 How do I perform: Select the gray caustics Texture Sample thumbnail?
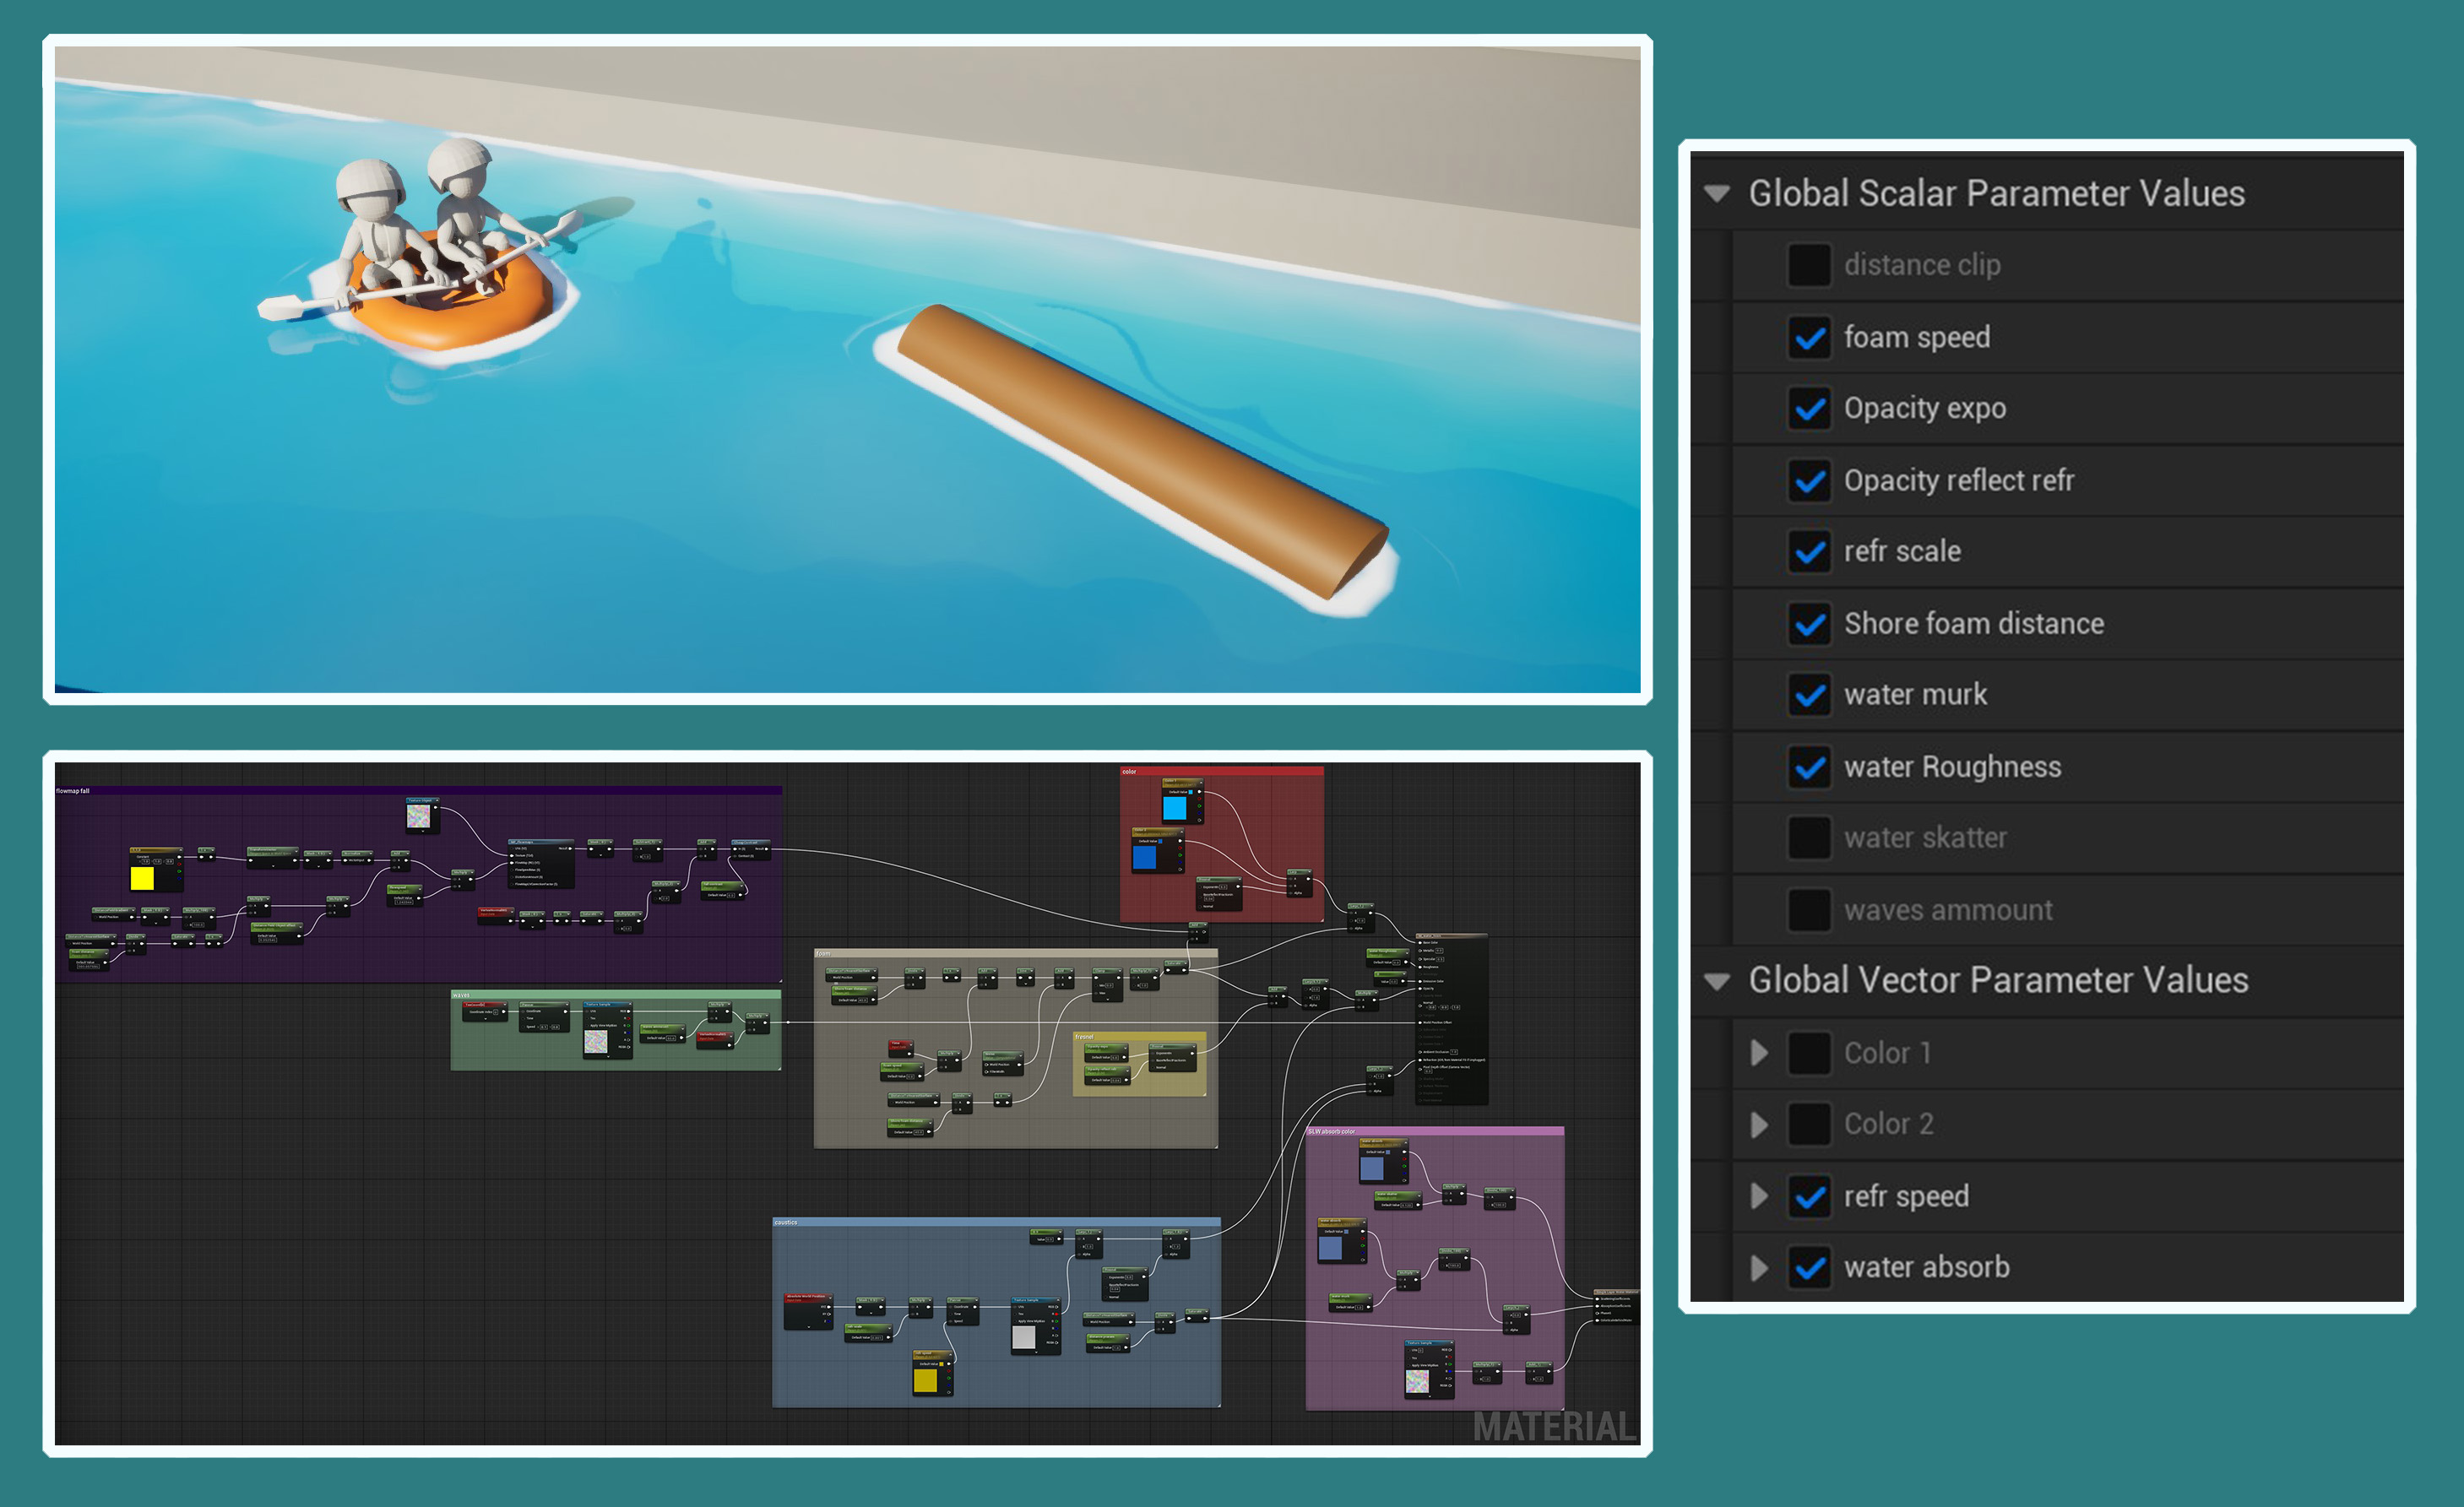[1024, 1338]
